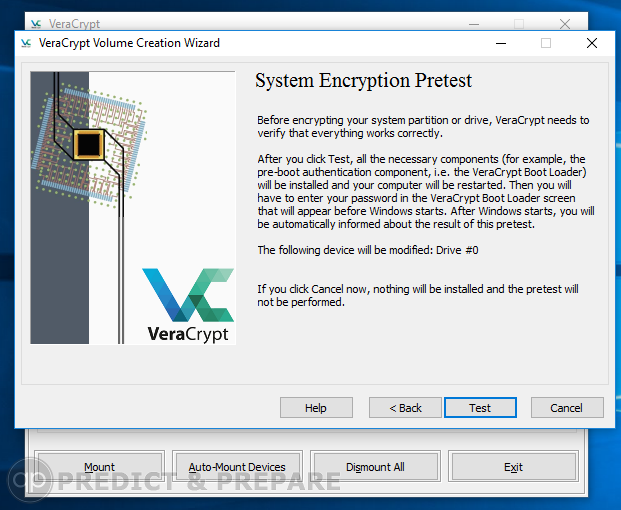Viewport: 621px width, 510px height.
Task: Click Dismount All in VeraCrypt main window
Action: 375,466
